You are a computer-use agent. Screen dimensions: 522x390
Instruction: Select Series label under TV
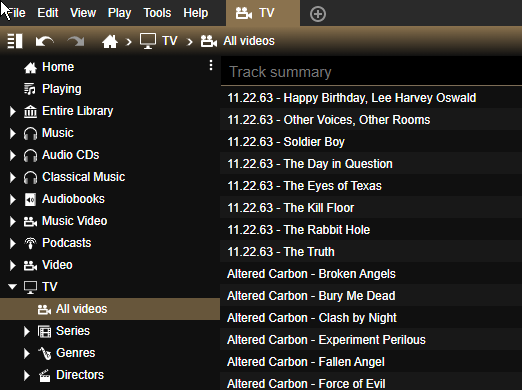[73, 331]
